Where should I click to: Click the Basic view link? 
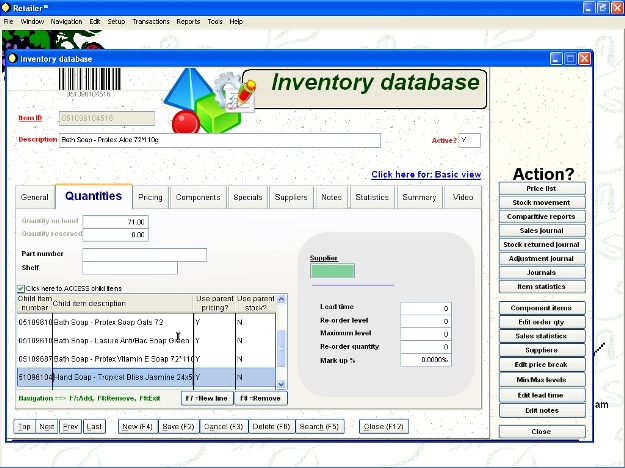[x=426, y=174]
